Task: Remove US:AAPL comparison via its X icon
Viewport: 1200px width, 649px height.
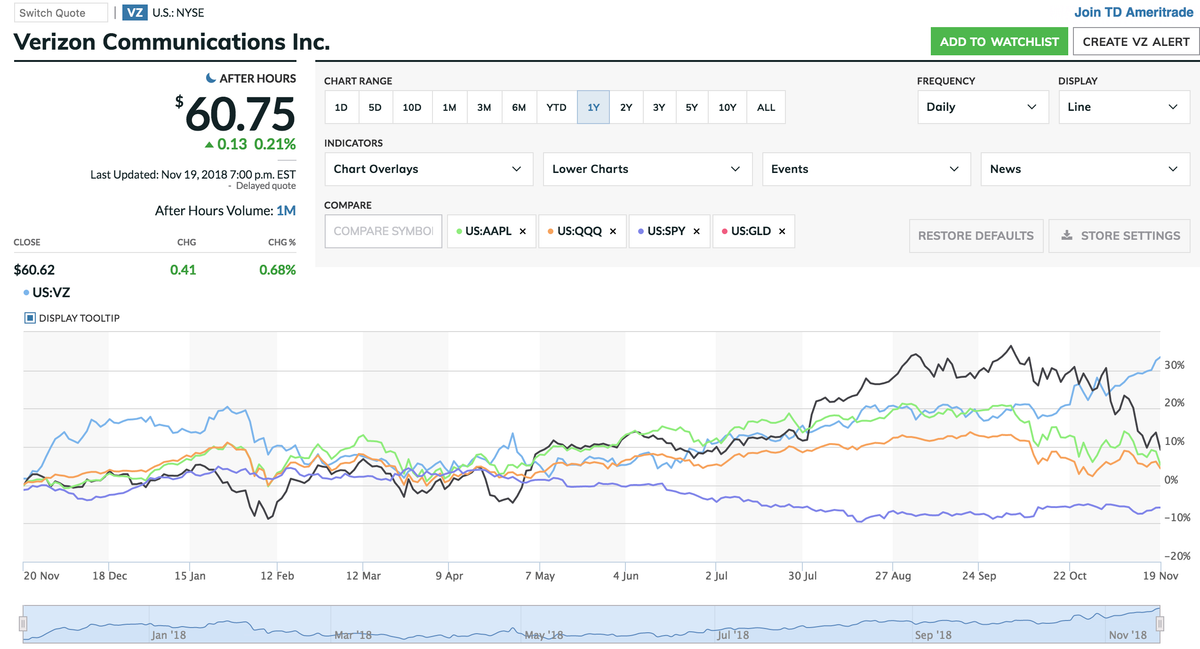Action: coord(521,230)
